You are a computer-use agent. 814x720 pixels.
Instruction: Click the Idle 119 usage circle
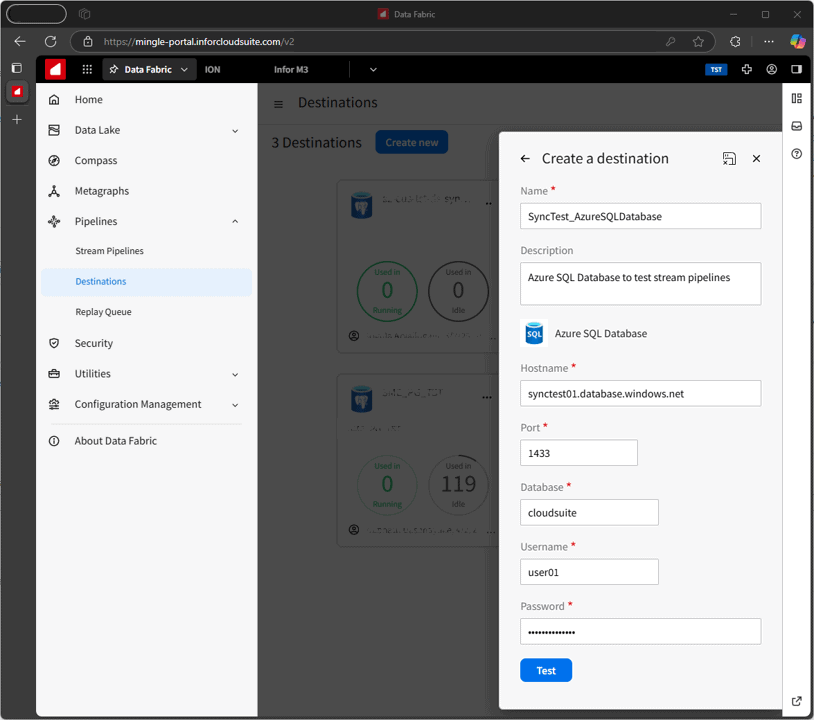coord(458,485)
